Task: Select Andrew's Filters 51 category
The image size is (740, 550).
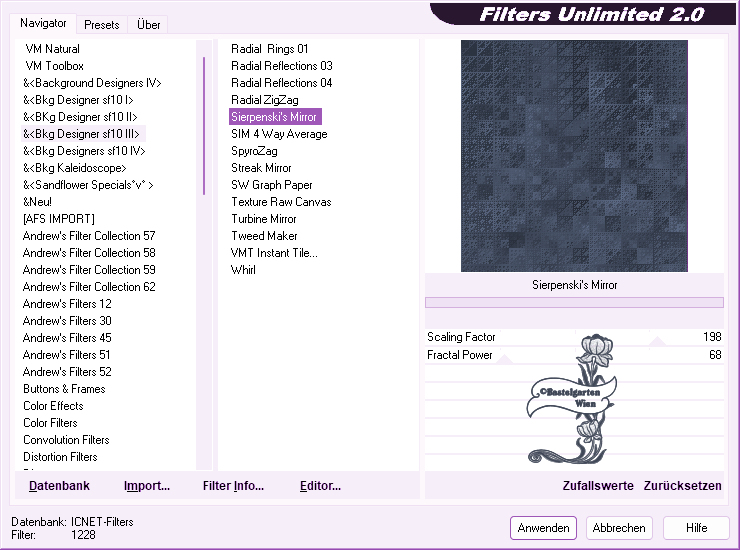Action: [66, 355]
